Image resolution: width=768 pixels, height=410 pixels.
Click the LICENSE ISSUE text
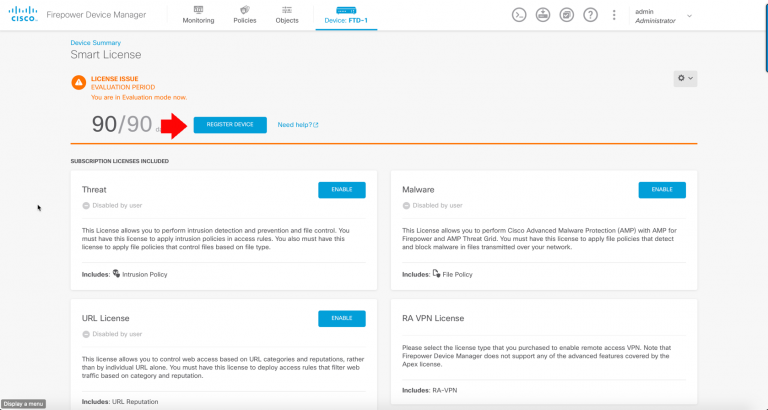coord(115,78)
